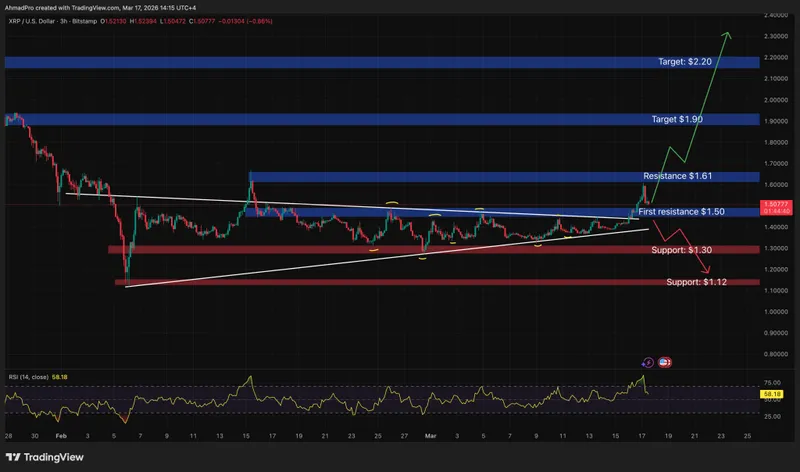800x472 pixels.
Task: Select the Support $1.12 red zone
Action: [400, 284]
